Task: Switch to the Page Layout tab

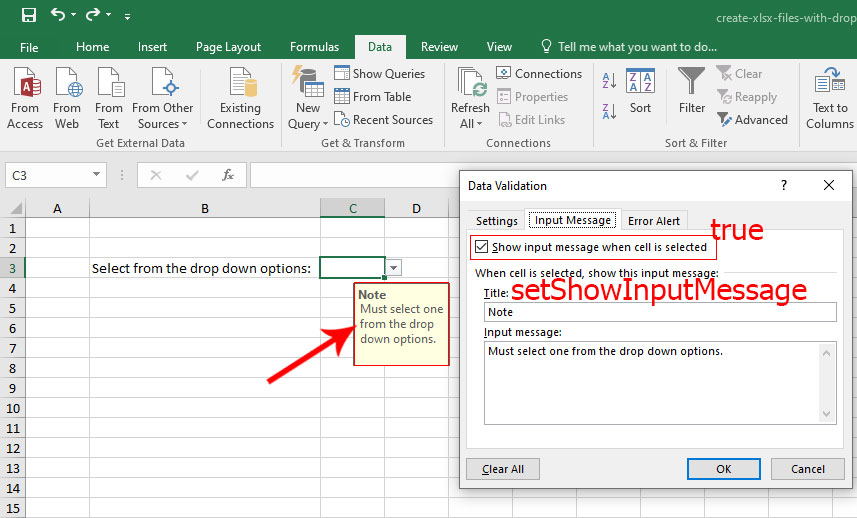Action: coord(228,47)
